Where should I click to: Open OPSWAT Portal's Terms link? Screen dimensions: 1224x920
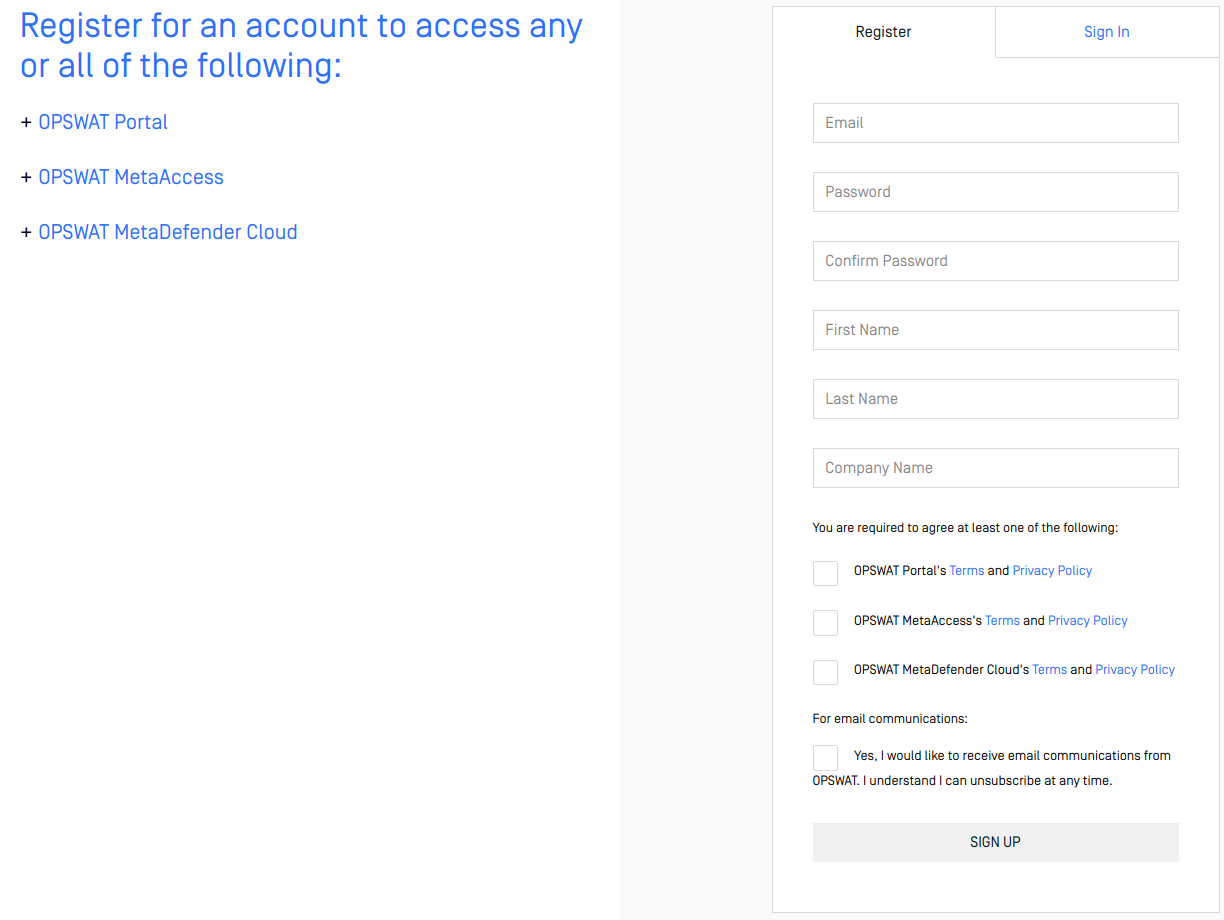coord(967,571)
